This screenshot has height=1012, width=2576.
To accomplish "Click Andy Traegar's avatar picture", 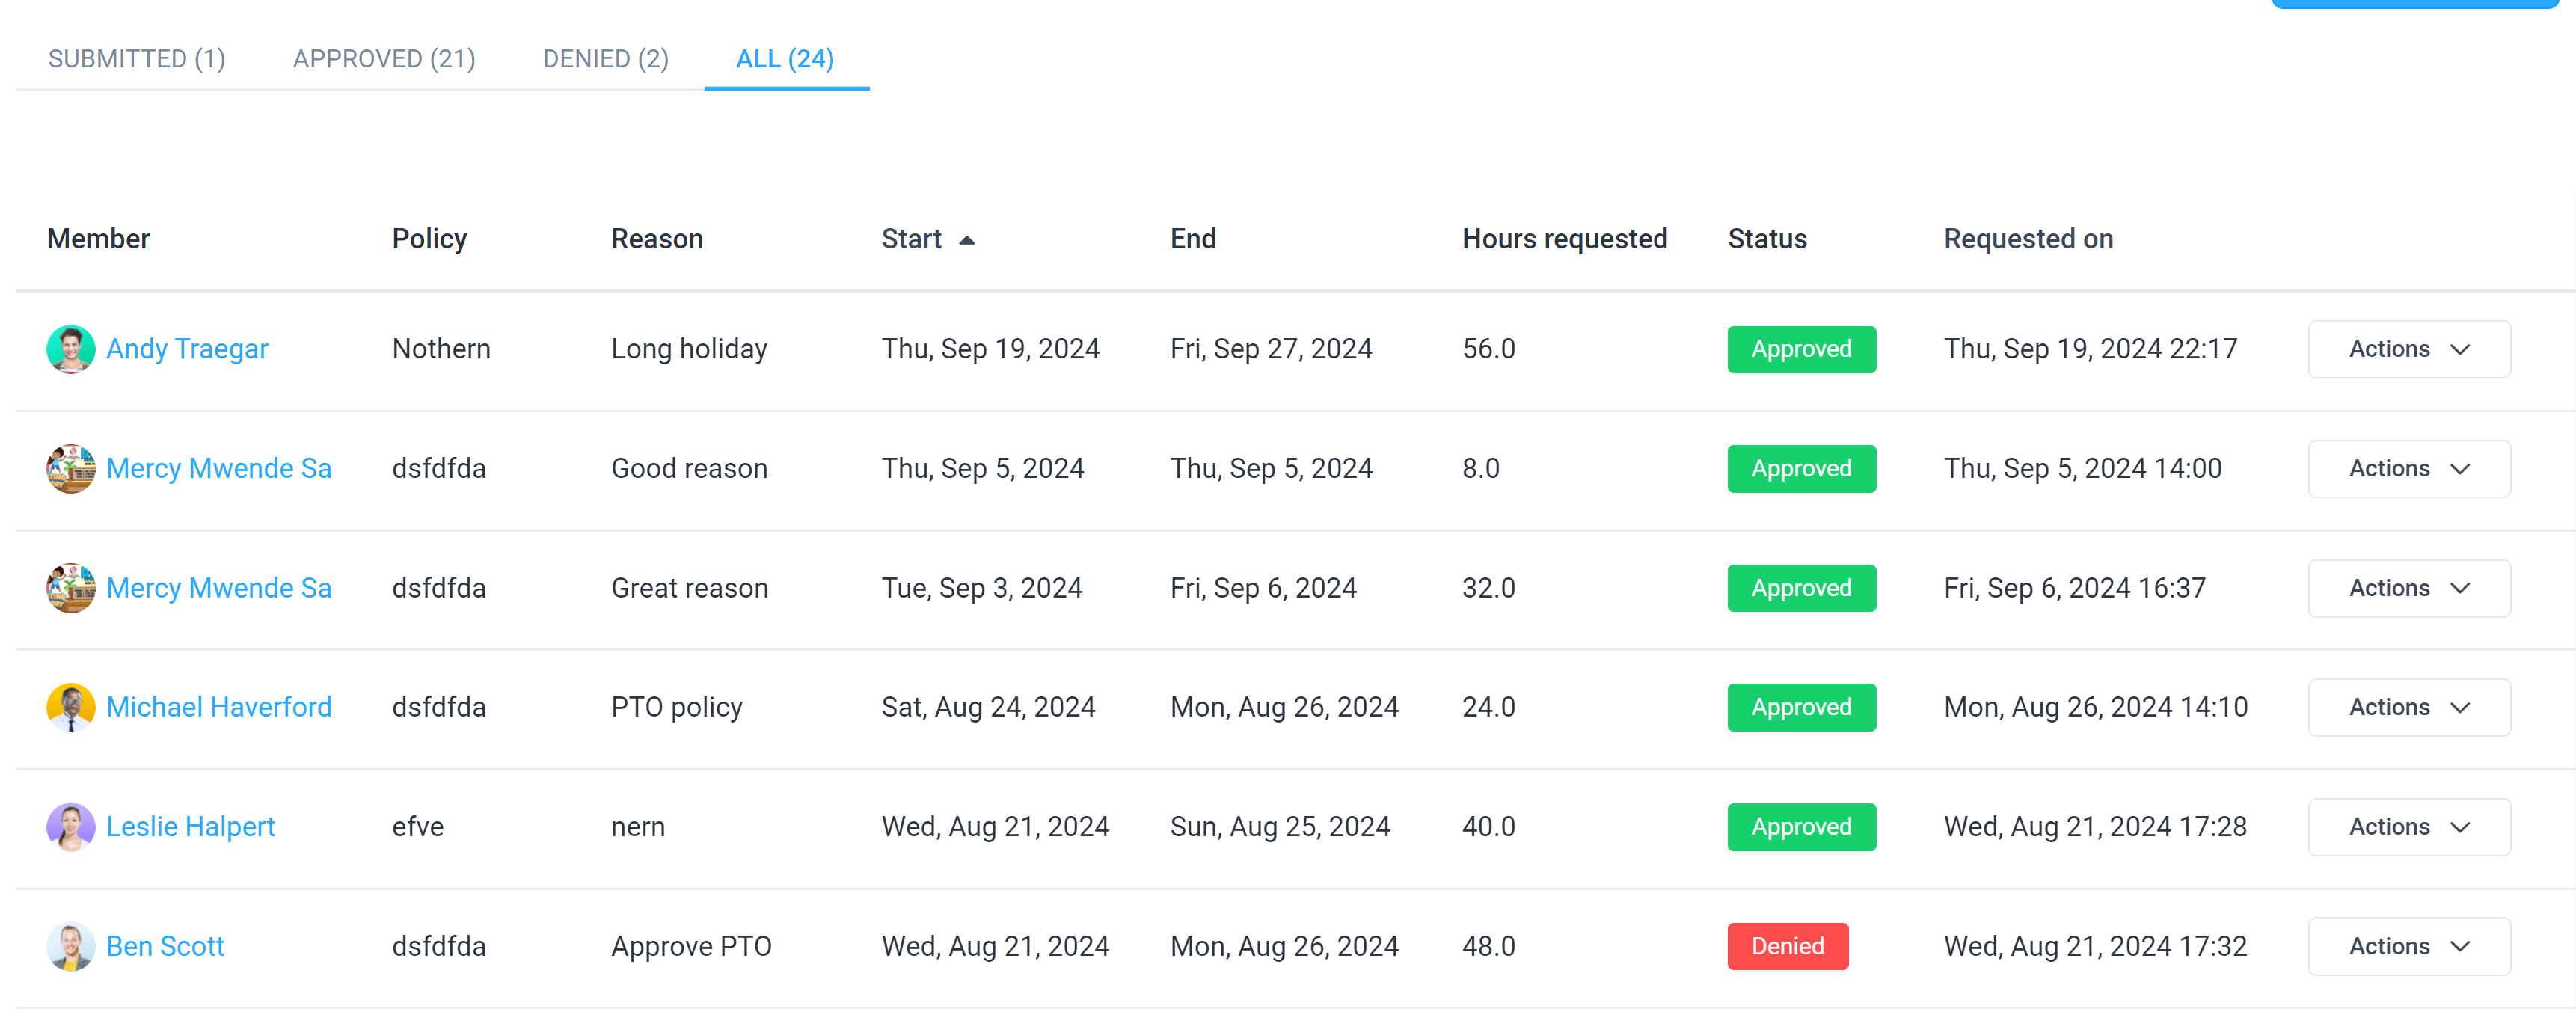I will click(71, 349).
